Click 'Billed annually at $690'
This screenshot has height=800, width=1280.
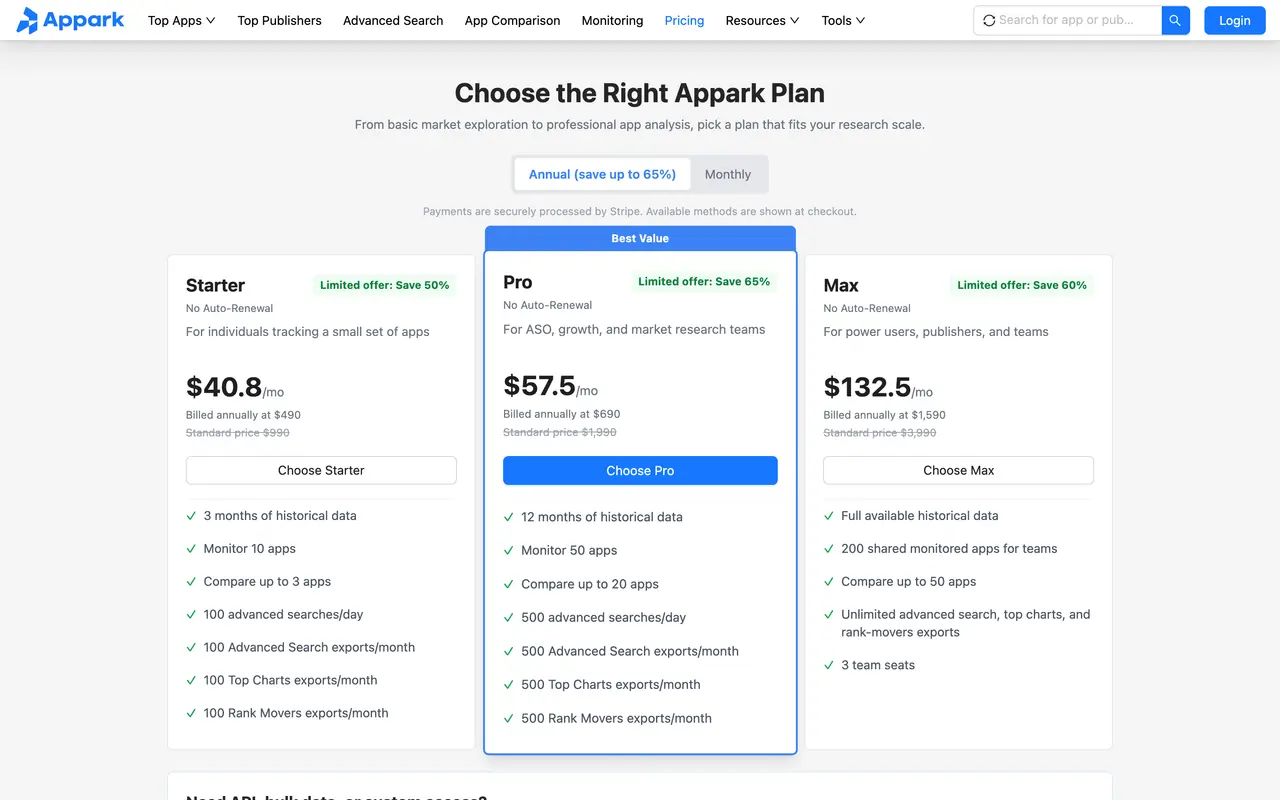click(x=562, y=414)
